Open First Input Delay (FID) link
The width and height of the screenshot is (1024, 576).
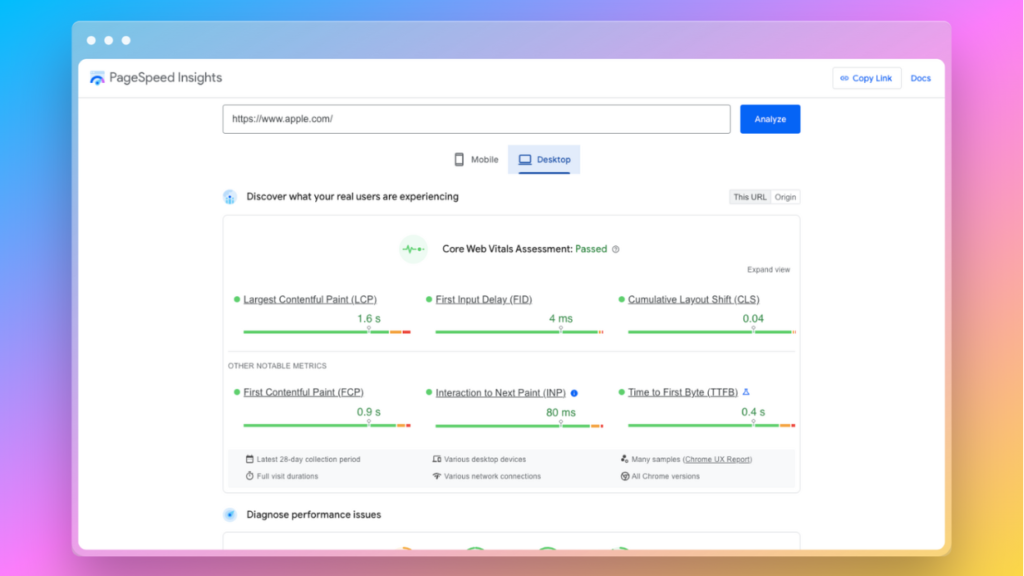pyautogui.click(x=484, y=299)
